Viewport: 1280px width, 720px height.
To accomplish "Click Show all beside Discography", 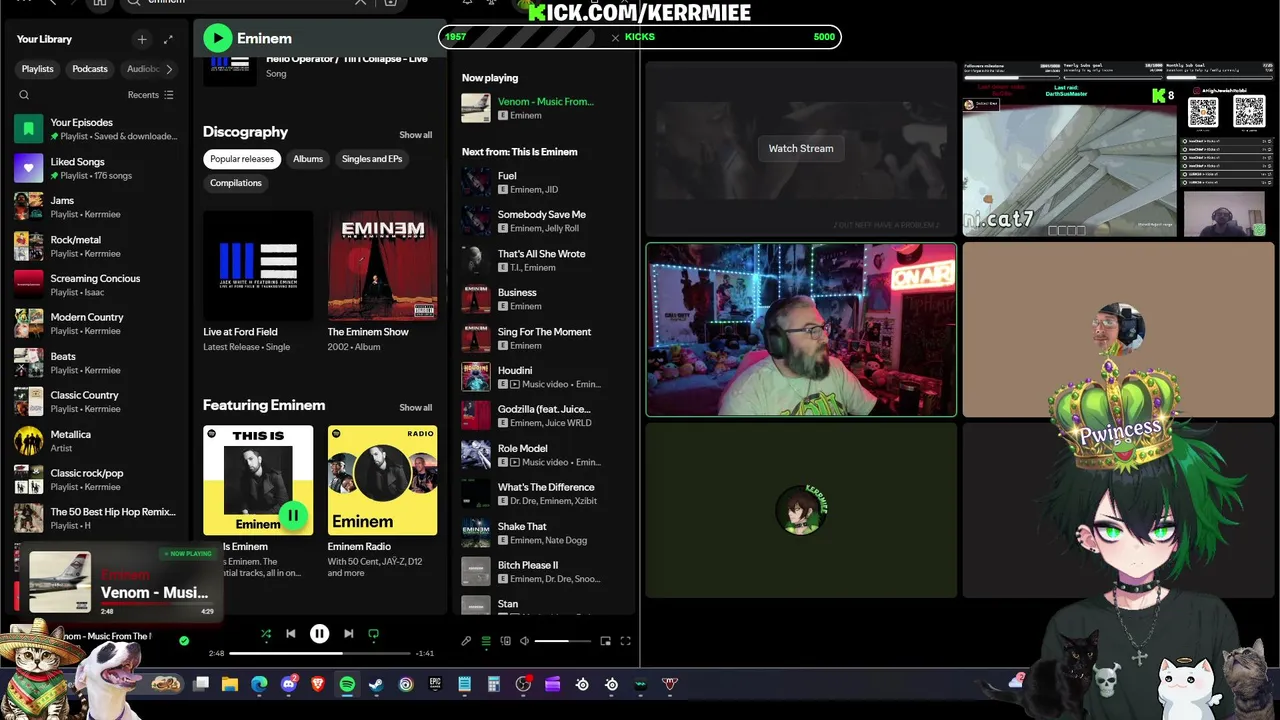I will (416, 135).
